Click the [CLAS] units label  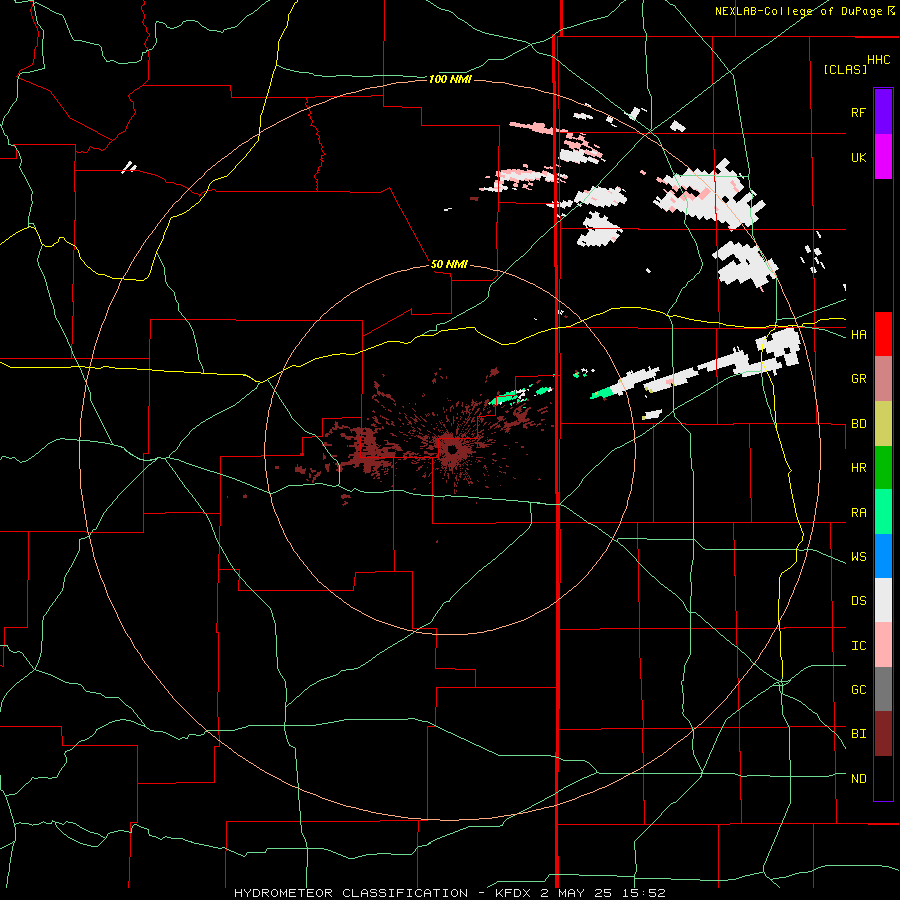tap(845, 69)
